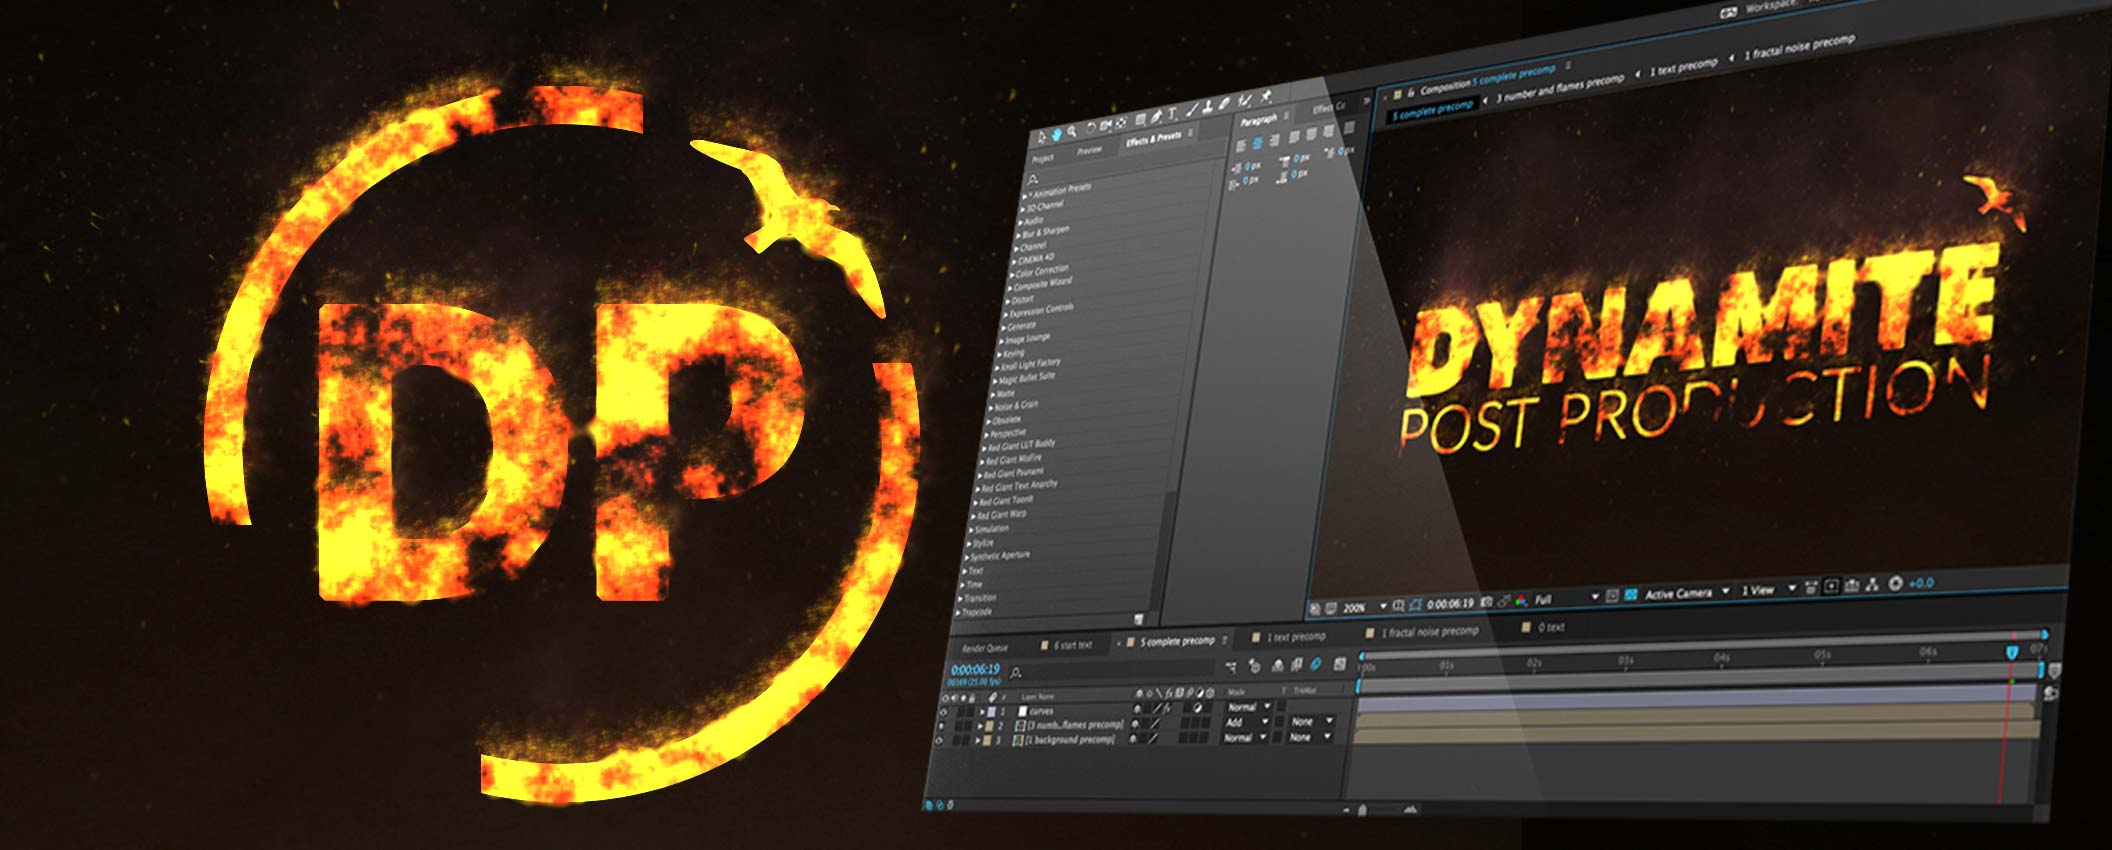2112x850 pixels.
Task: Click the new bin icon under effects list
Action: (1138, 619)
